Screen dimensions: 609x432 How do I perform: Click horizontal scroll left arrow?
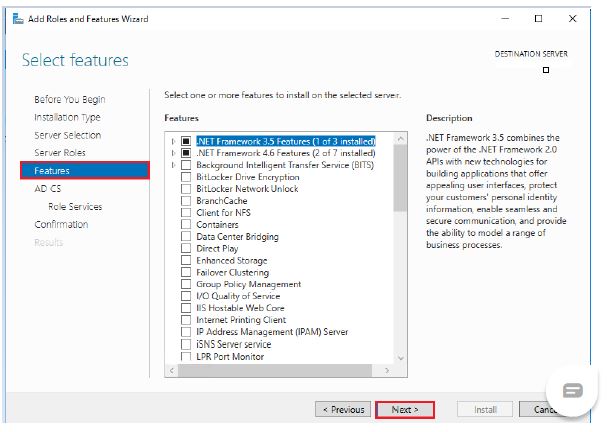point(171,371)
